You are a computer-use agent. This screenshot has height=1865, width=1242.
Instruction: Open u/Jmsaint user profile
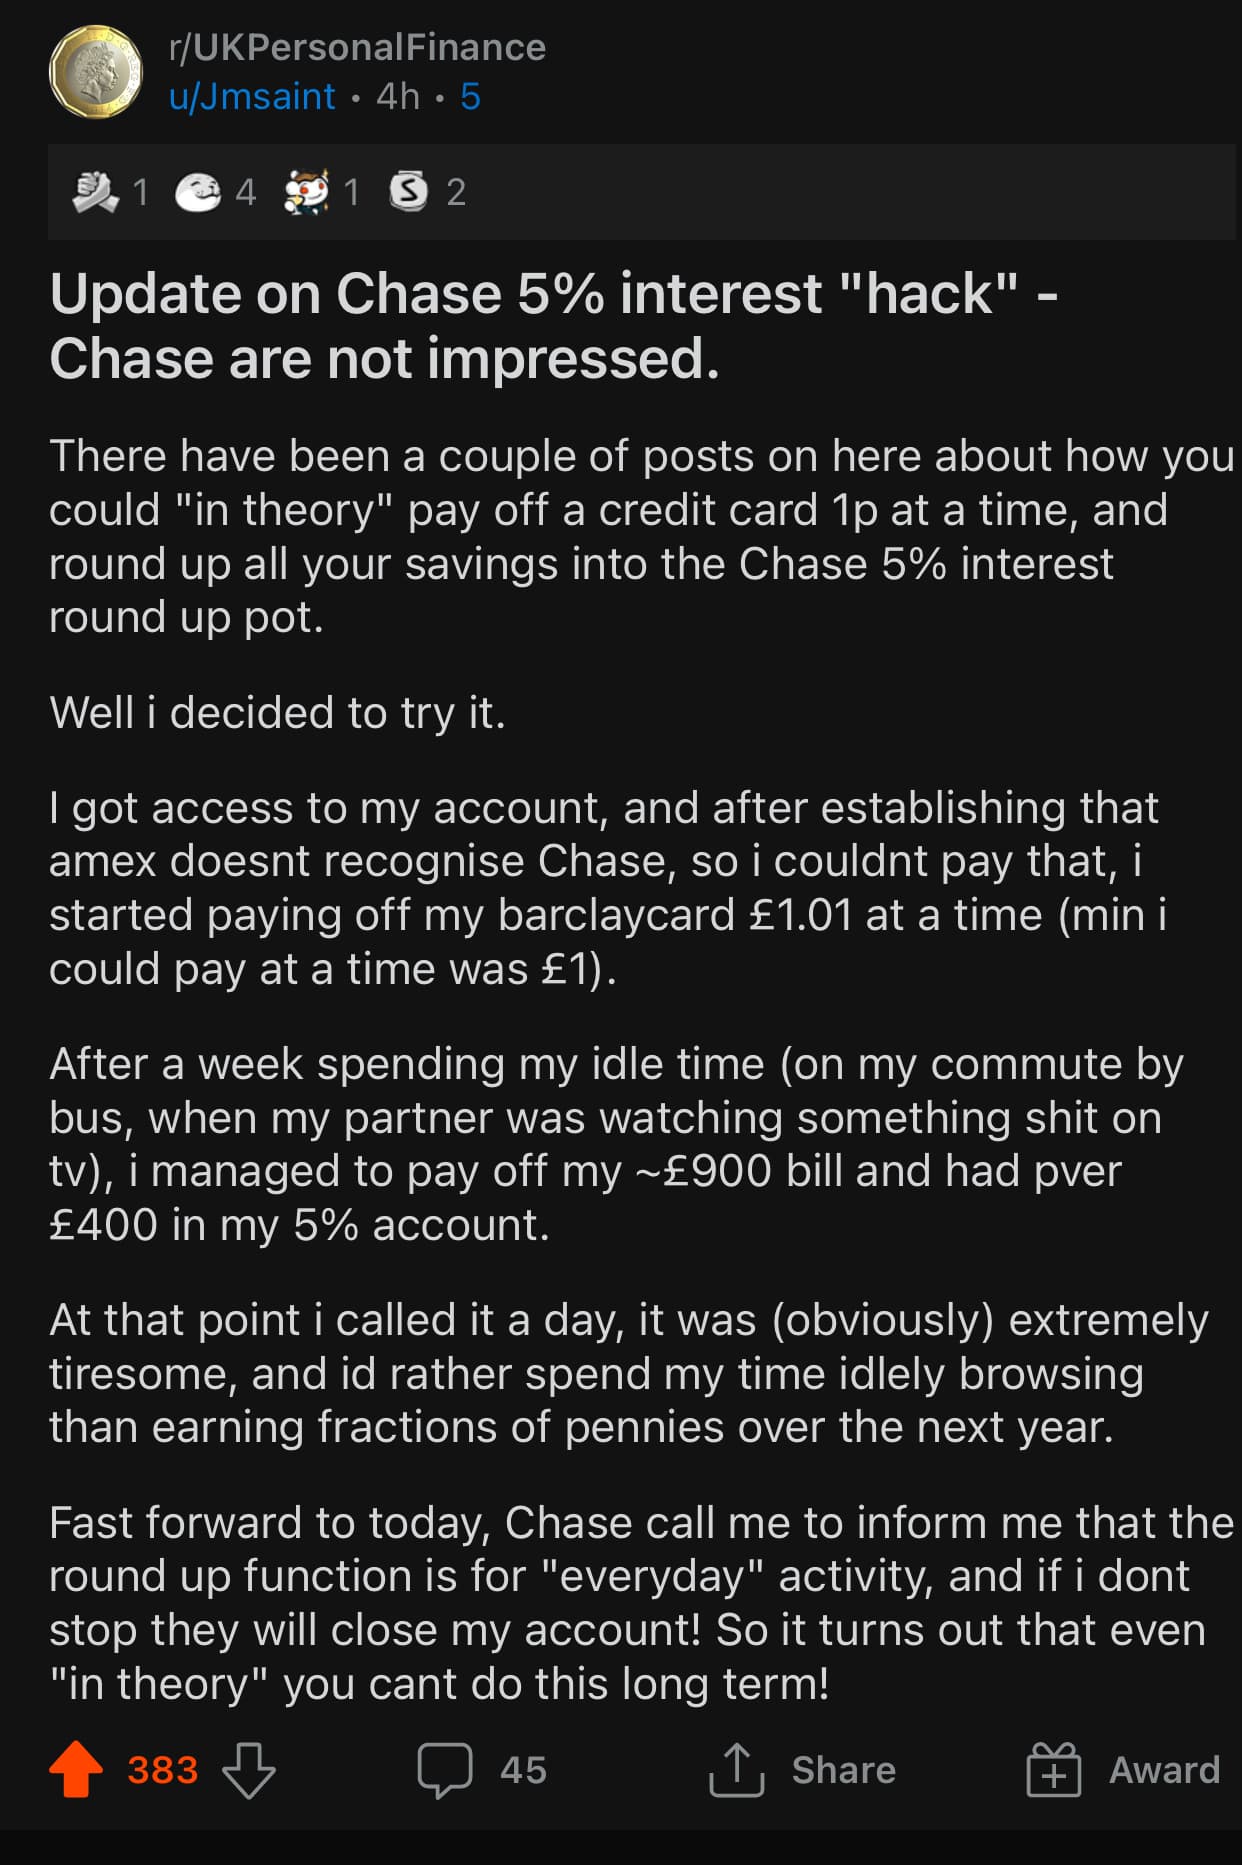tap(252, 96)
